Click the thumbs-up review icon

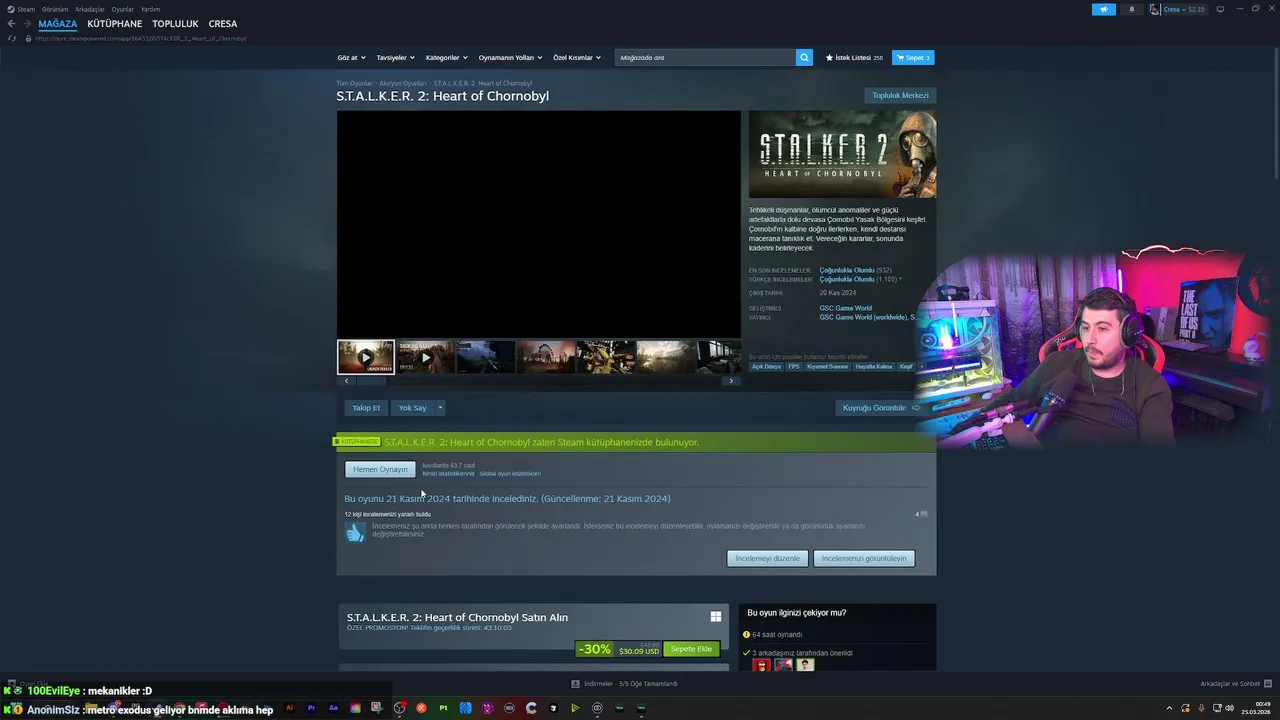pyautogui.click(x=355, y=532)
